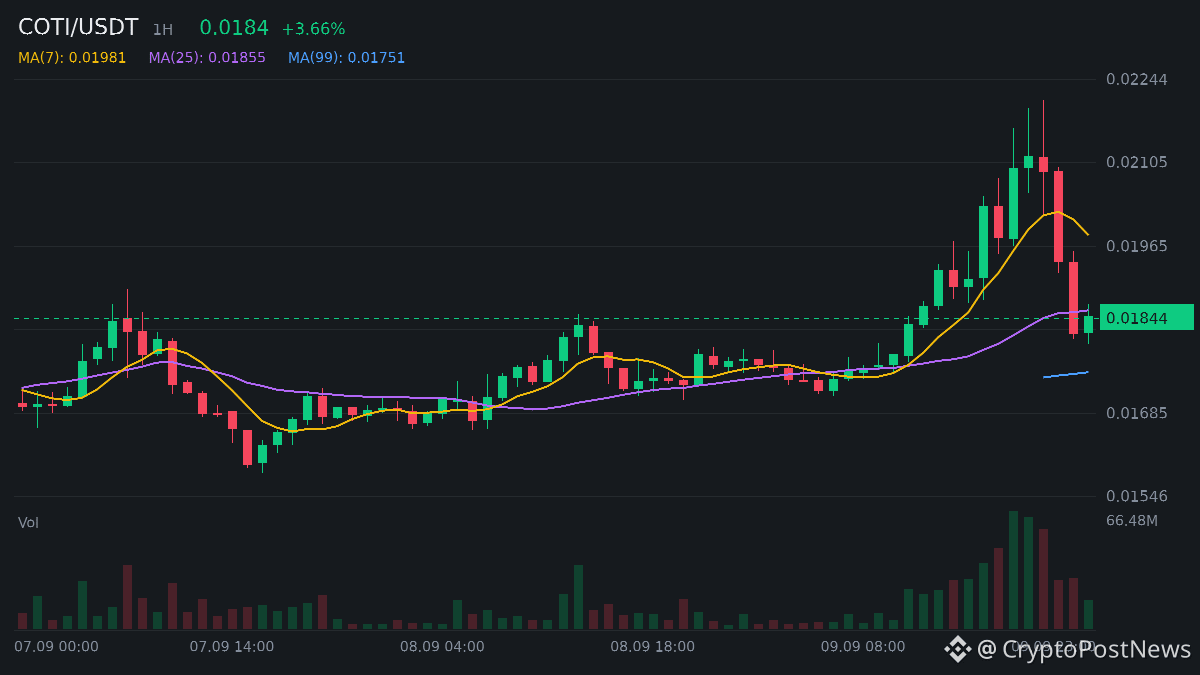Select the 1H timeframe label
The width and height of the screenshot is (1200, 675).
[x=162, y=30]
